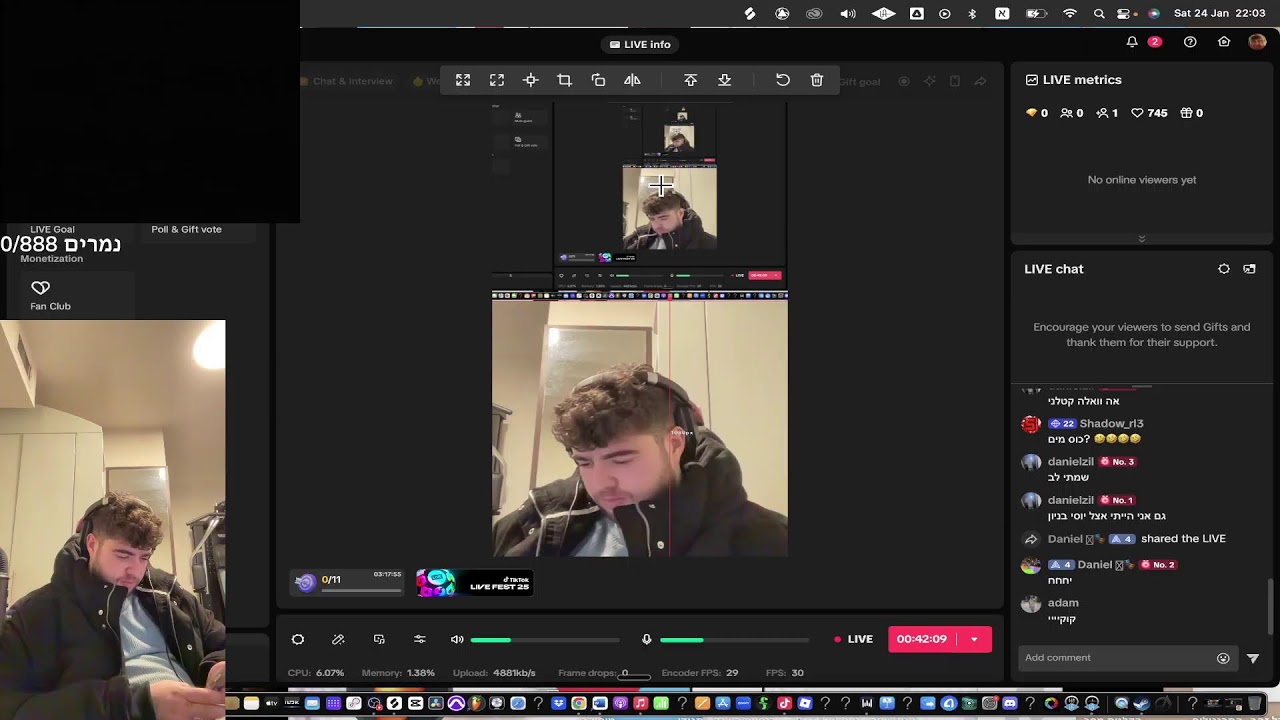Screen dimensions: 1280x720
Task: Click the 745 likes metric
Action: coord(1149,113)
